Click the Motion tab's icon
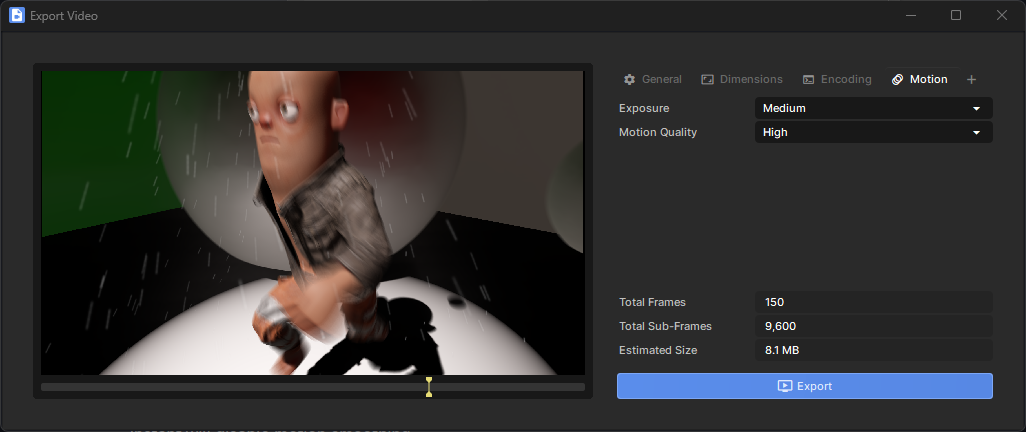 897,79
